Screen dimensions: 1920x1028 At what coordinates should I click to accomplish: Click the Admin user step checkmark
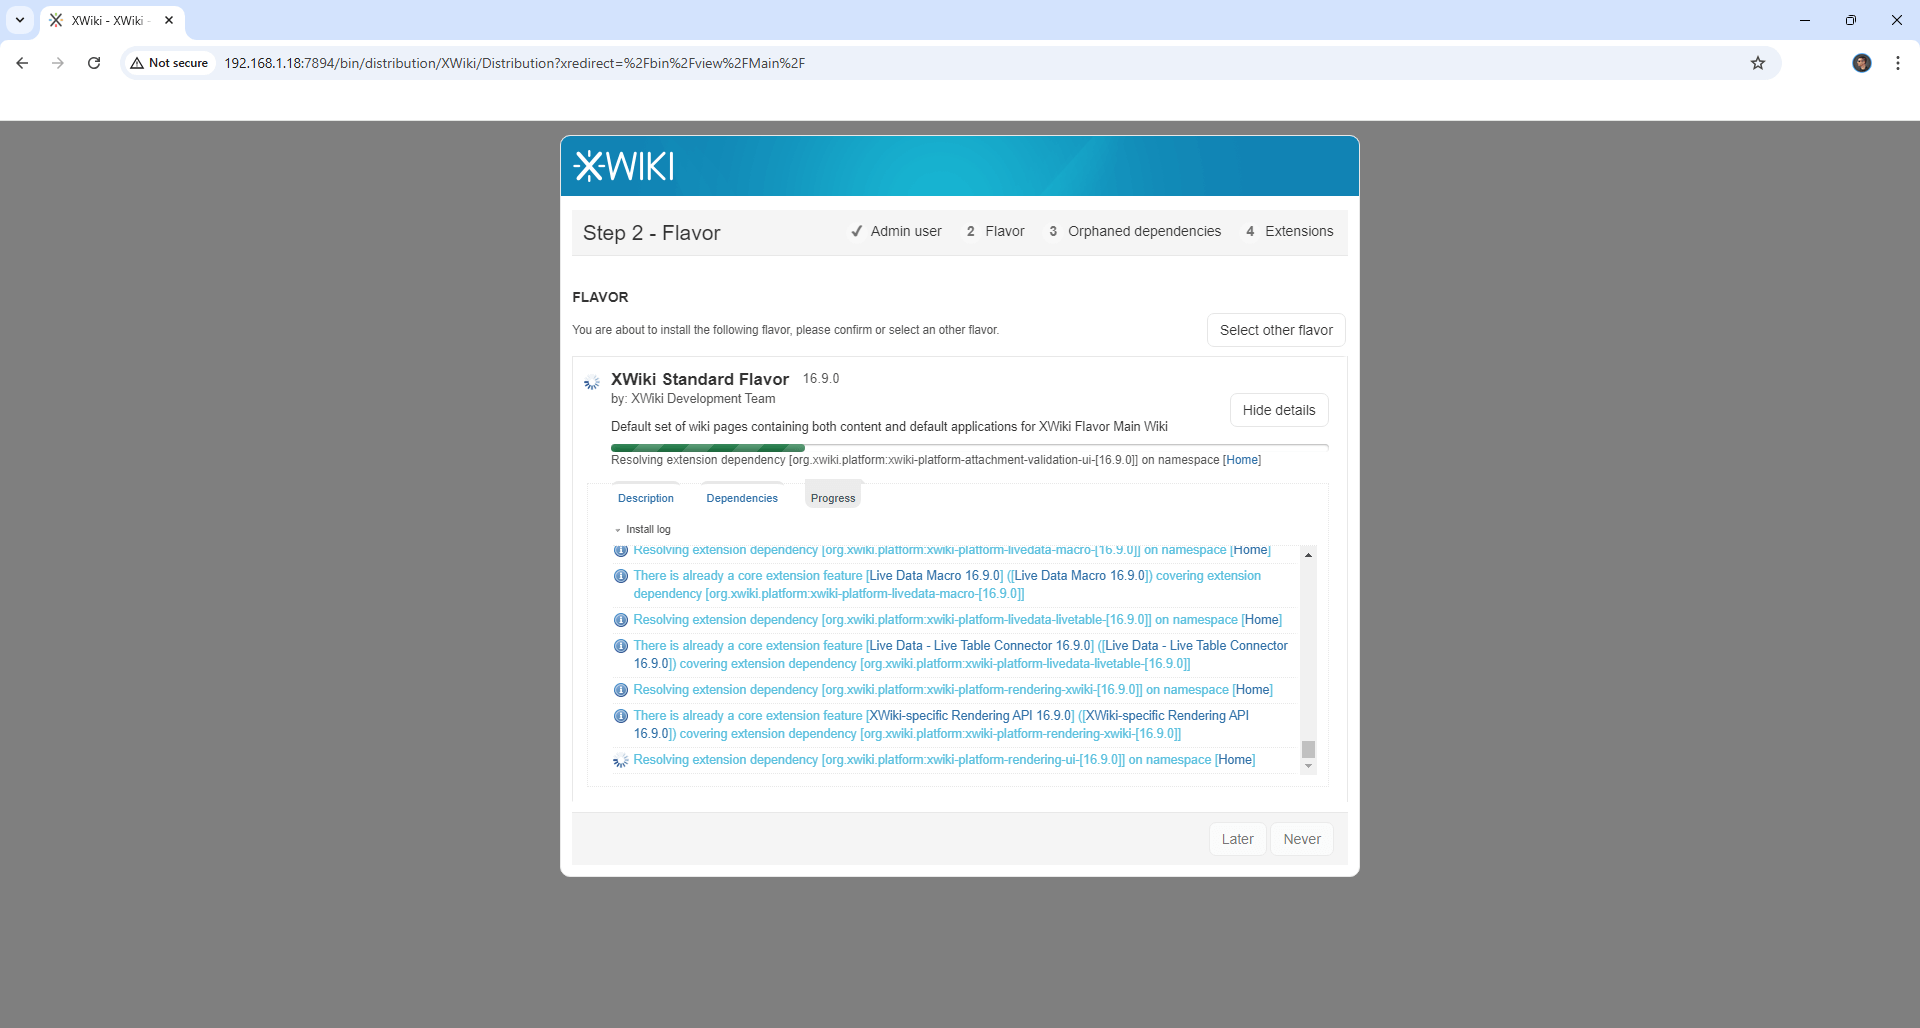pos(856,231)
